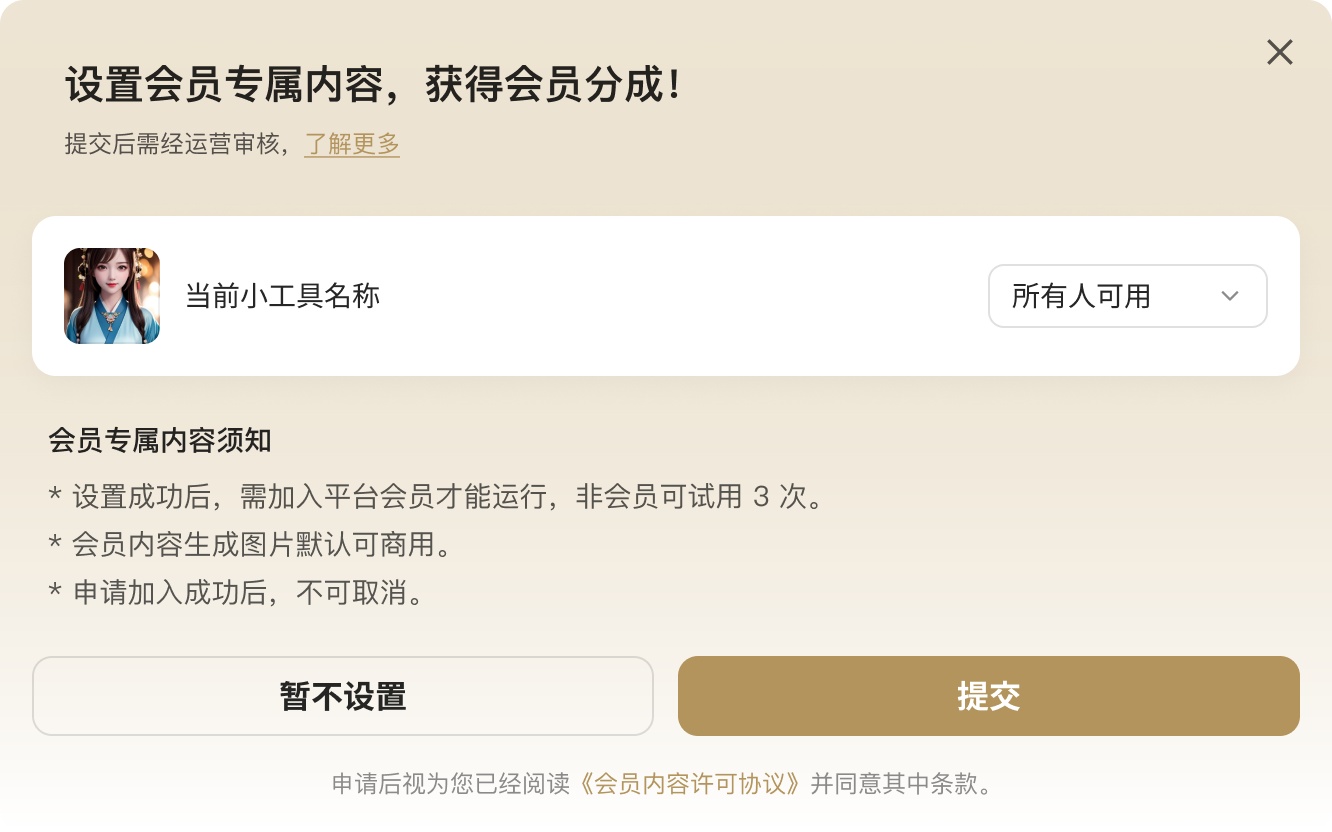Click the 并同意其中条款 footer text
The width and height of the screenshot is (1332, 832).
(900, 783)
